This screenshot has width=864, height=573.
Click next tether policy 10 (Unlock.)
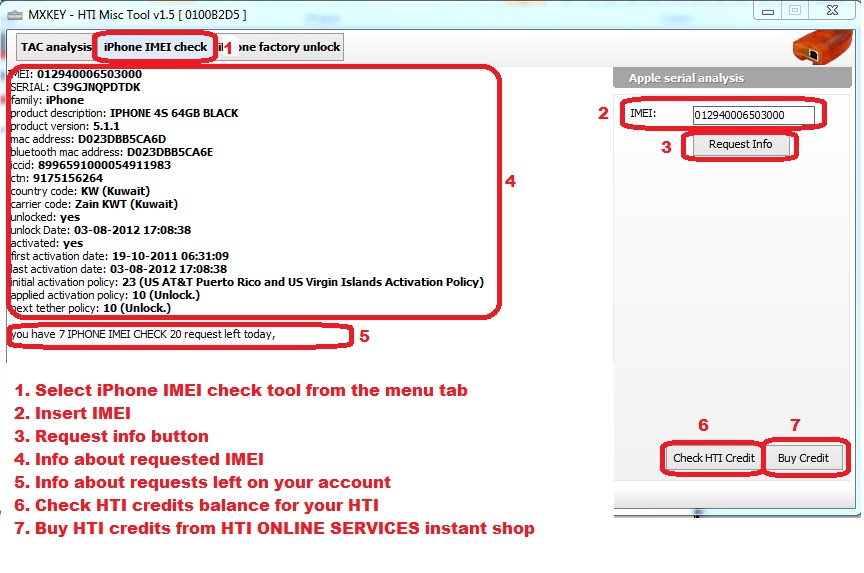(91, 308)
